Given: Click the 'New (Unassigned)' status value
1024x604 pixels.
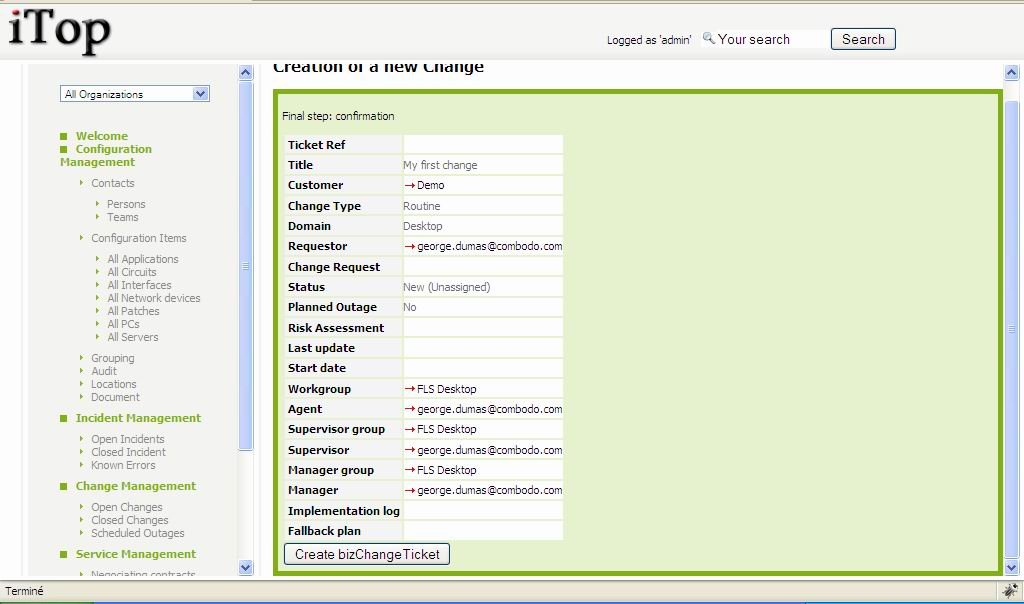Looking at the screenshot, I should point(447,287).
